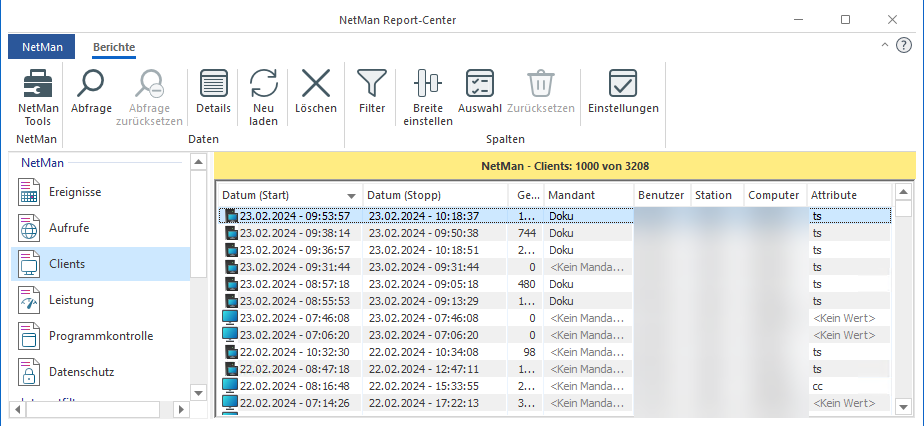This screenshot has height=426, width=924.
Task: Click sidebar scroll up arrow
Action: (199, 161)
